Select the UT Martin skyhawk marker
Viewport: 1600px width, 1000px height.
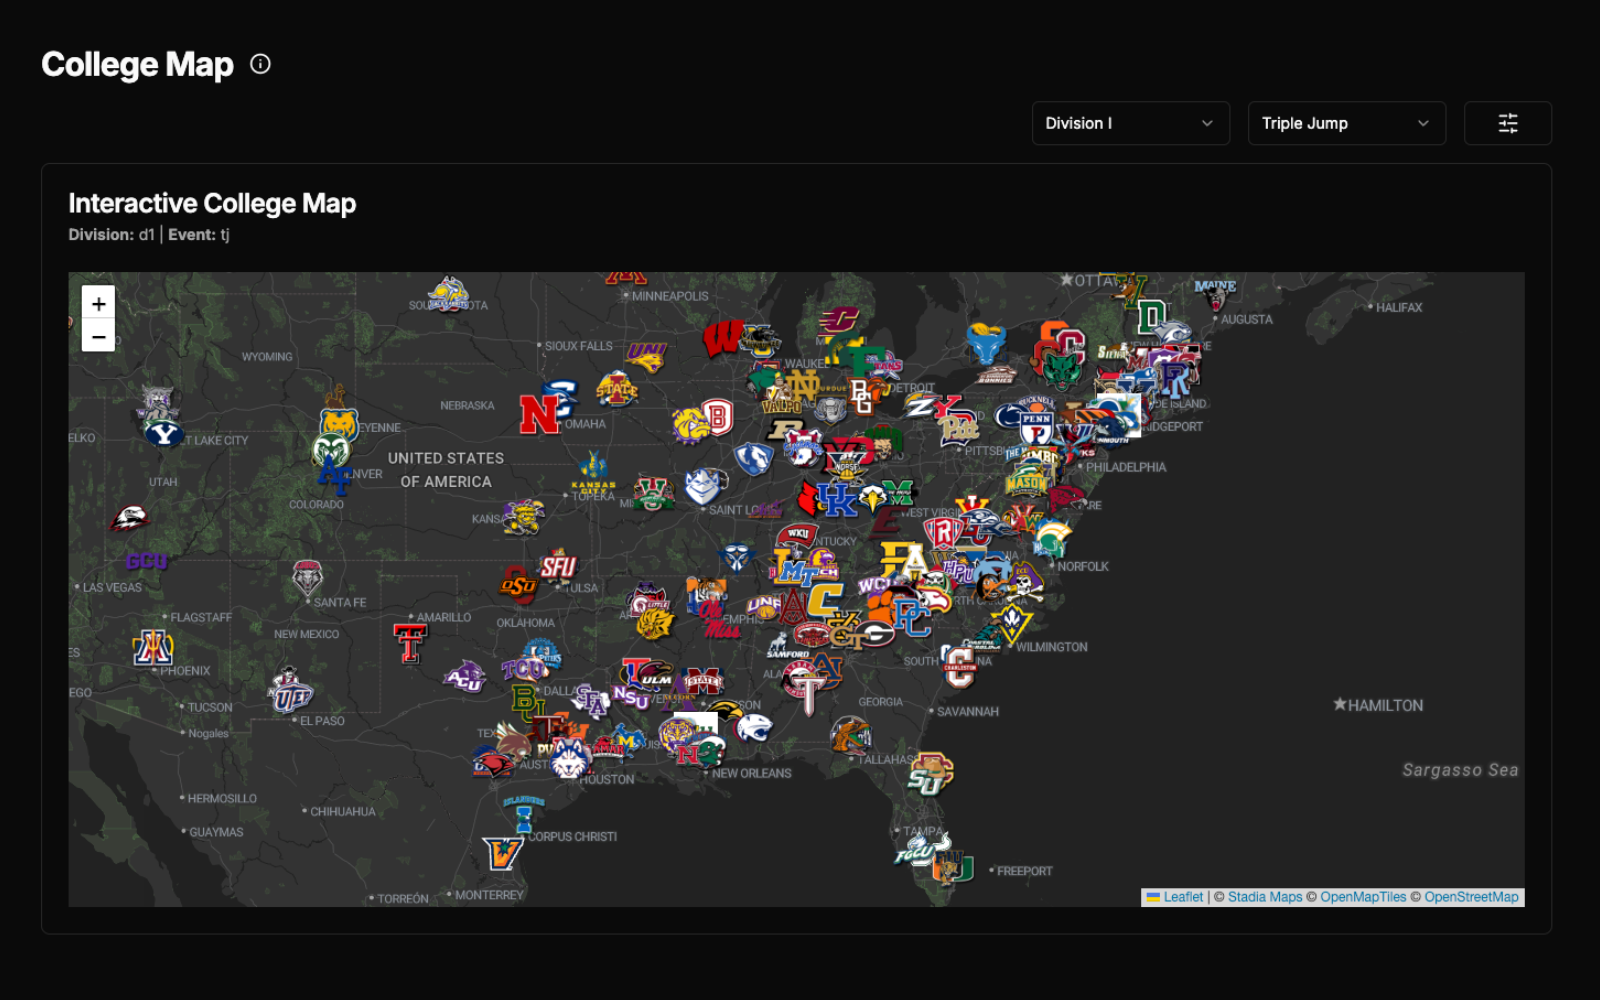736,557
